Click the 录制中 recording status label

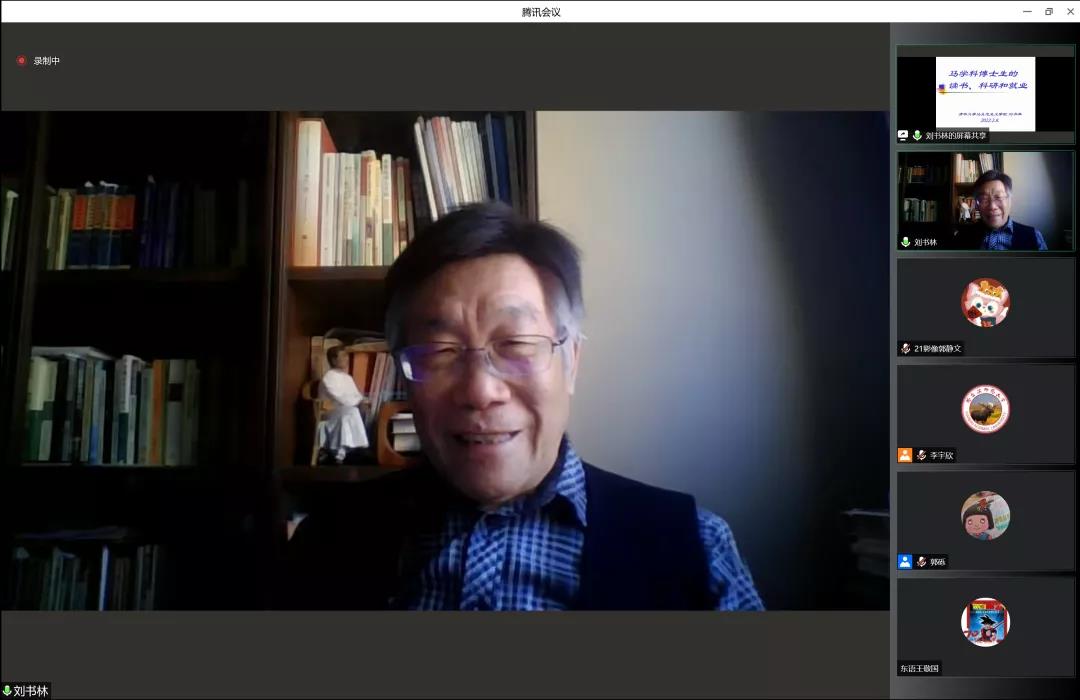[47, 61]
